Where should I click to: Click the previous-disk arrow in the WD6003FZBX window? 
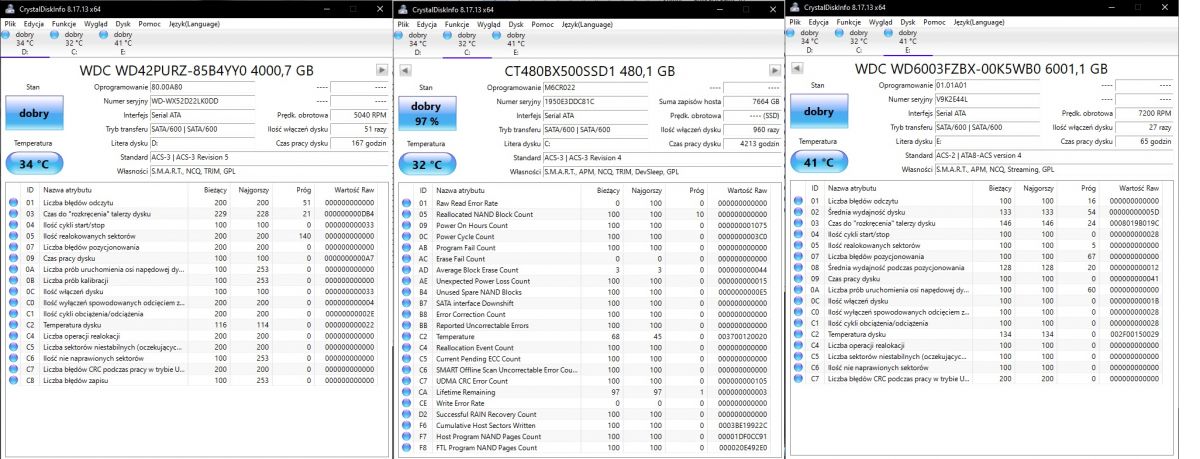(796, 70)
